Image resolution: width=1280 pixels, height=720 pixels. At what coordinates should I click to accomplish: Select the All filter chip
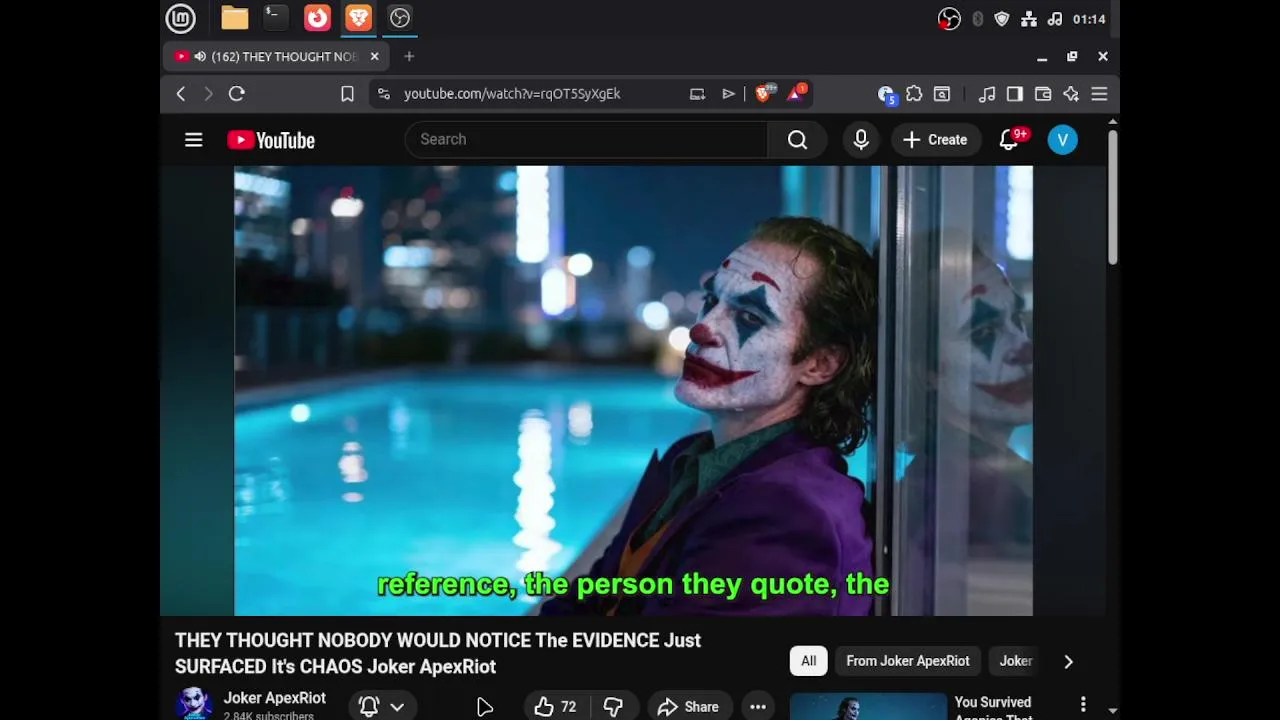point(808,661)
